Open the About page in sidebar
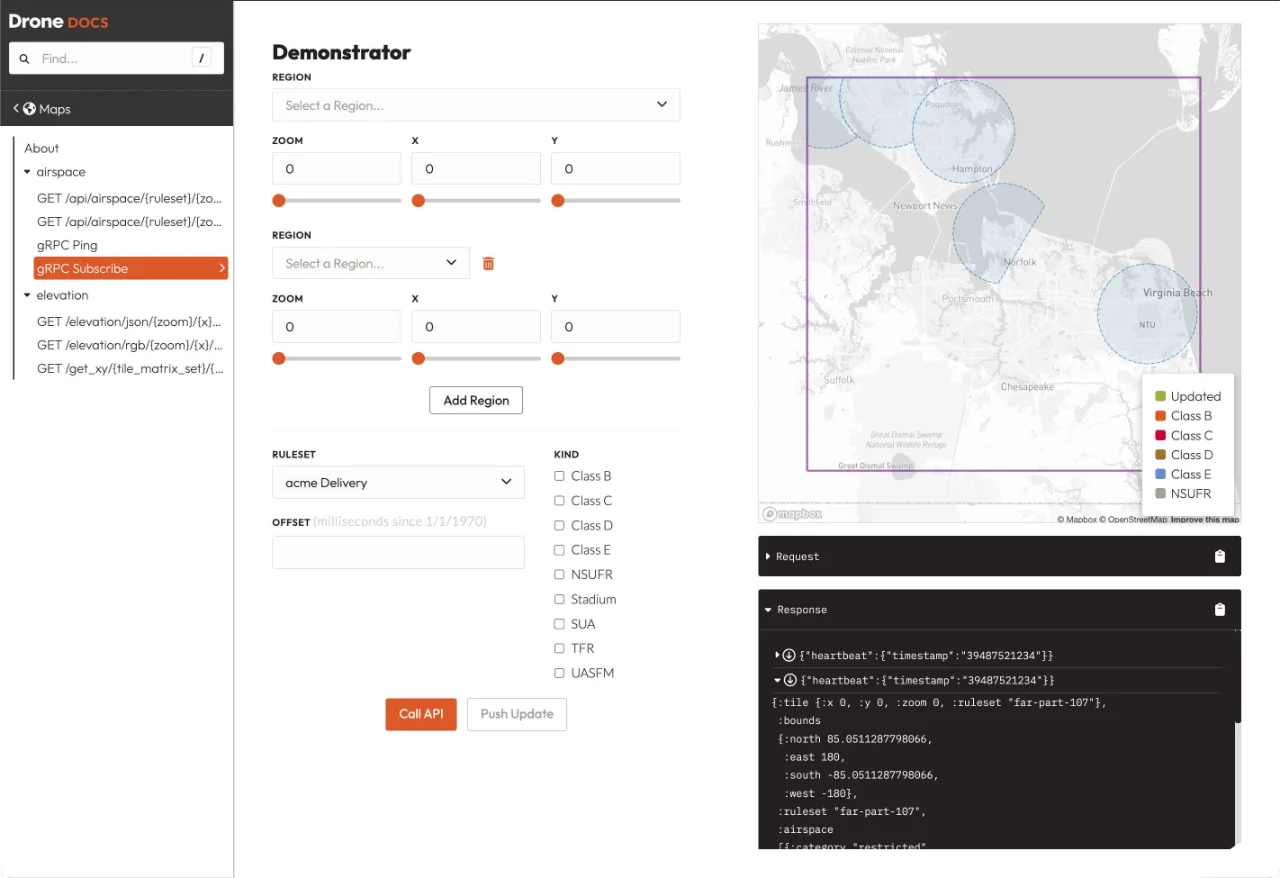Viewport: 1280px width, 878px height. click(x=42, y=148)
